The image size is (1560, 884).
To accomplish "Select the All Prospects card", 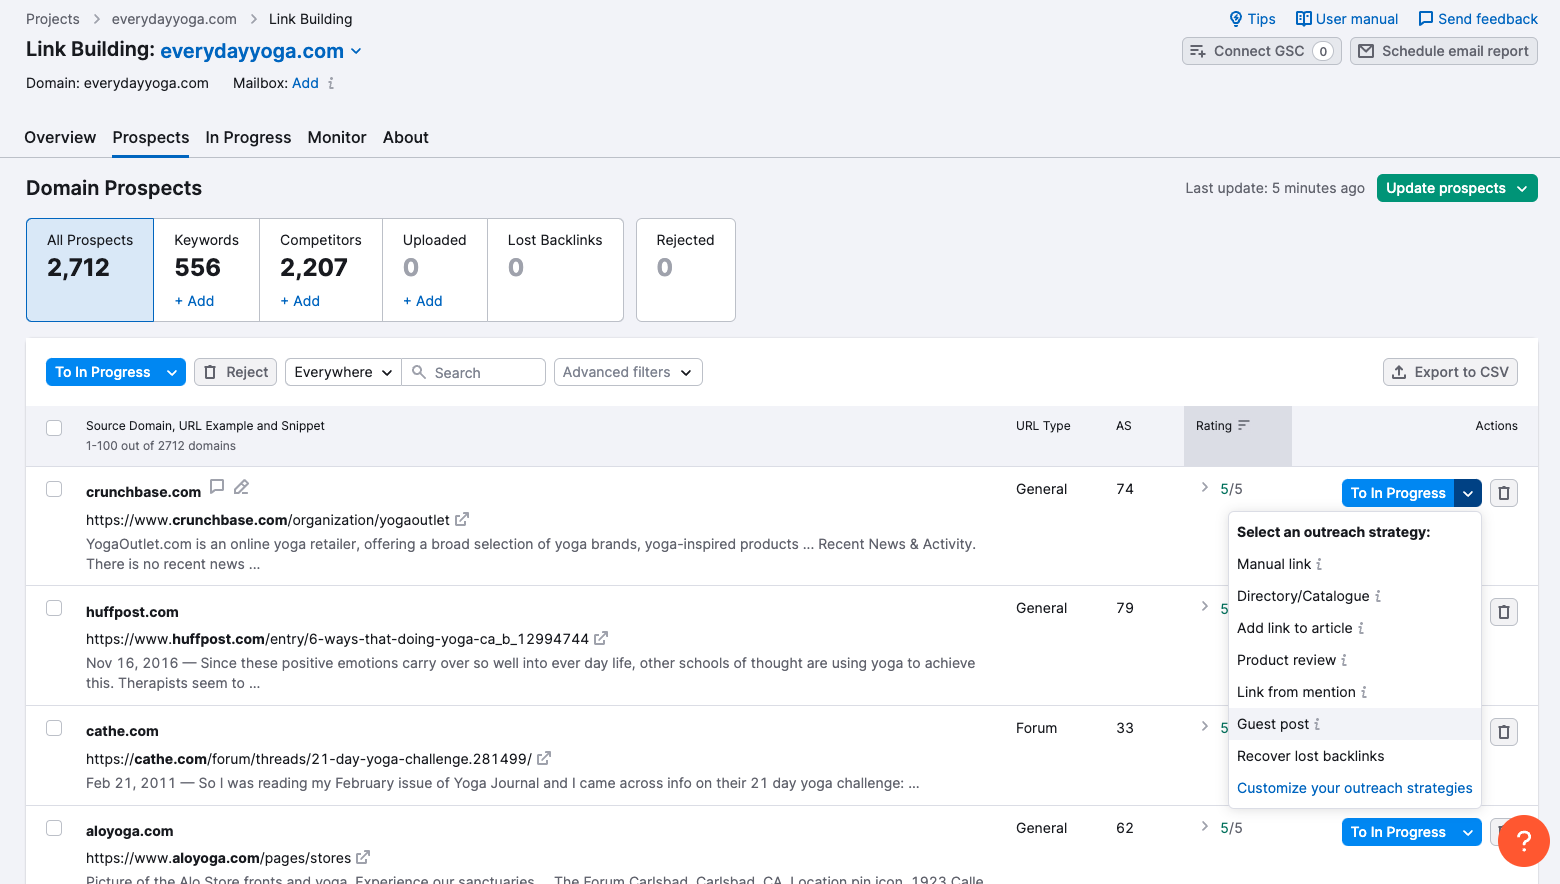I will (90, 270).
